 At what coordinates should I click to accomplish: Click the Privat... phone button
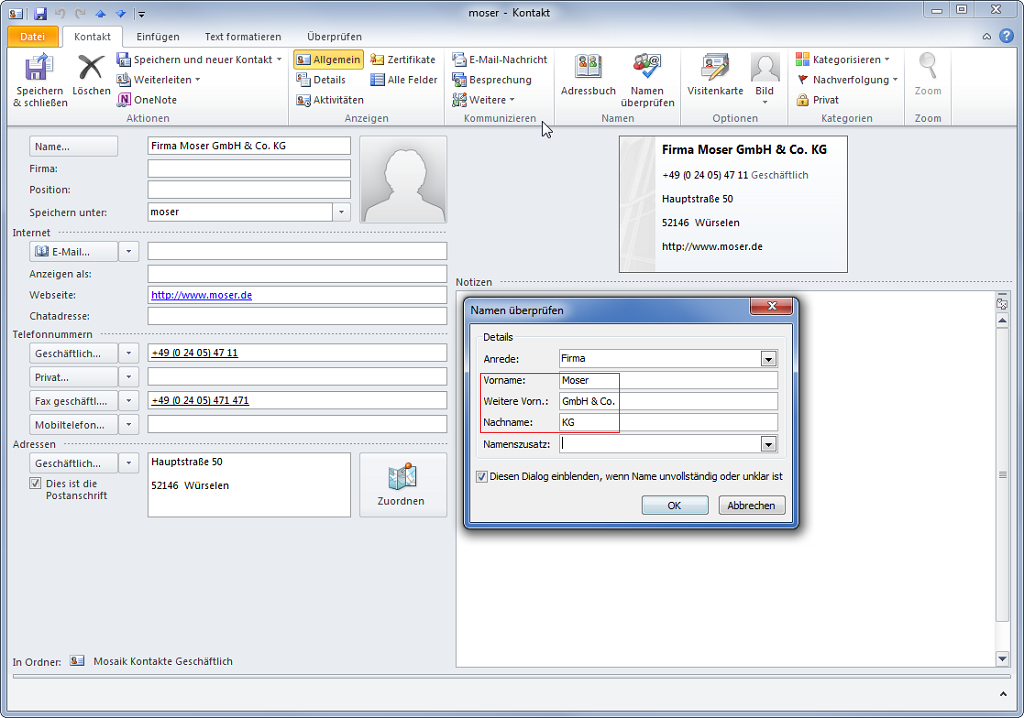[73, 377]
